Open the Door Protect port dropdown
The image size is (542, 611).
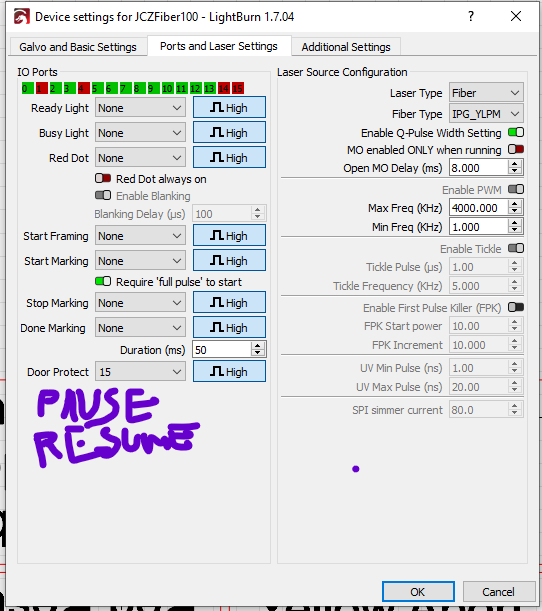click(140, 372)
